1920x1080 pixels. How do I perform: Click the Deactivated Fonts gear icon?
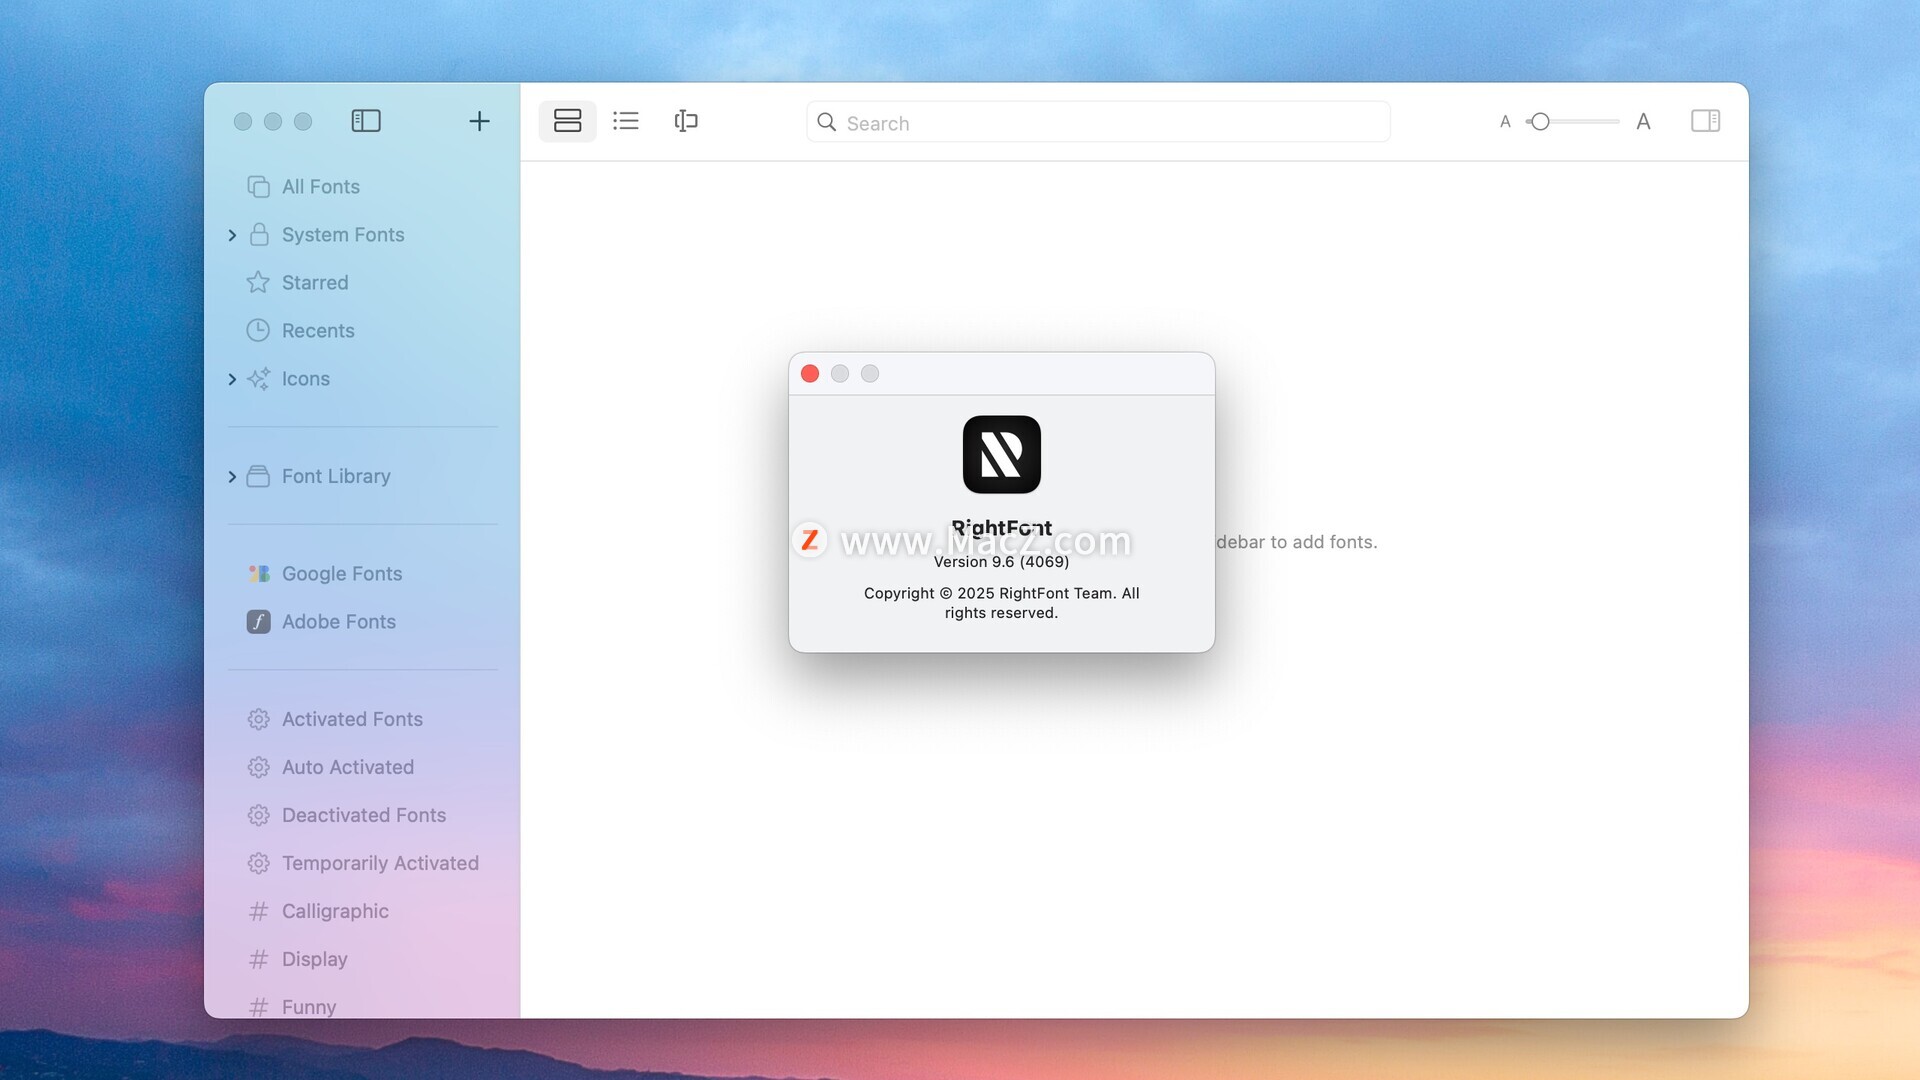coord(258,815)
